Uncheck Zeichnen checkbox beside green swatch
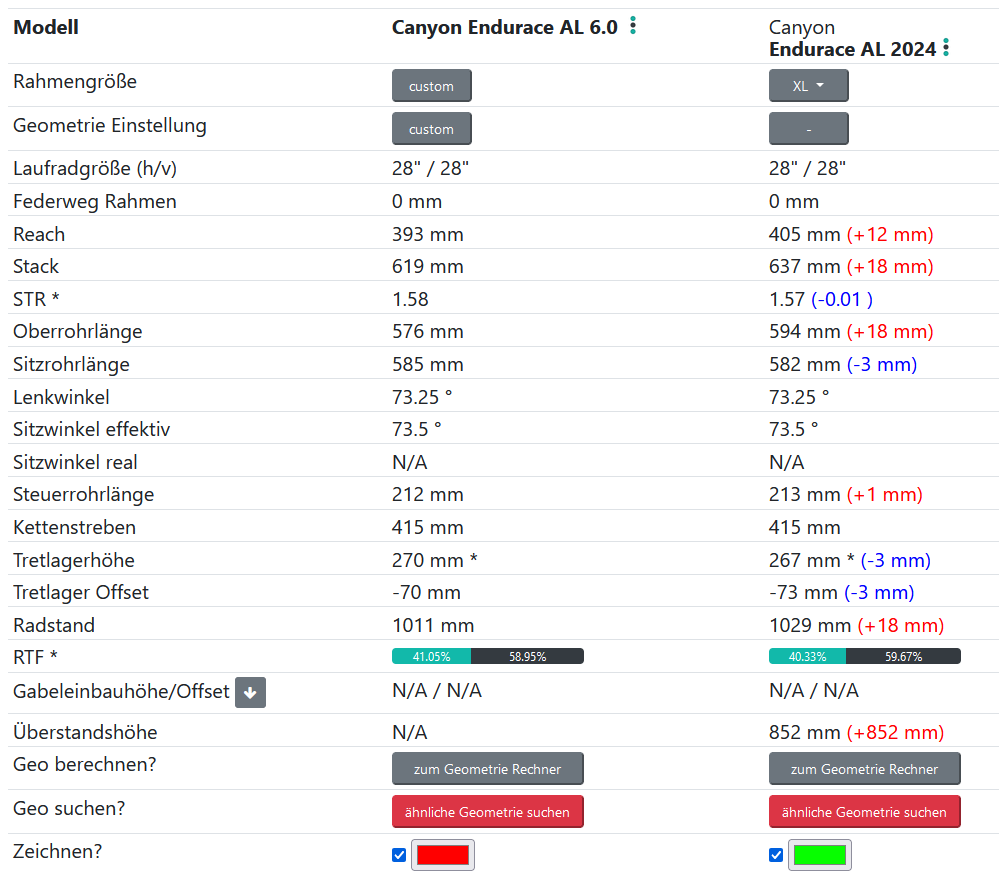 pos(776,855)
